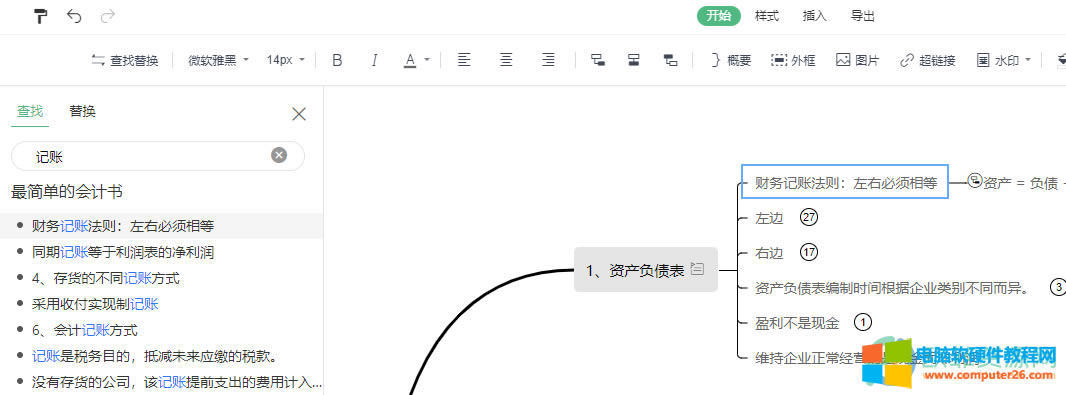Image resolution: width=1066 pixels, height=395 pixels.
Task: Align text center
Action: 506,60
